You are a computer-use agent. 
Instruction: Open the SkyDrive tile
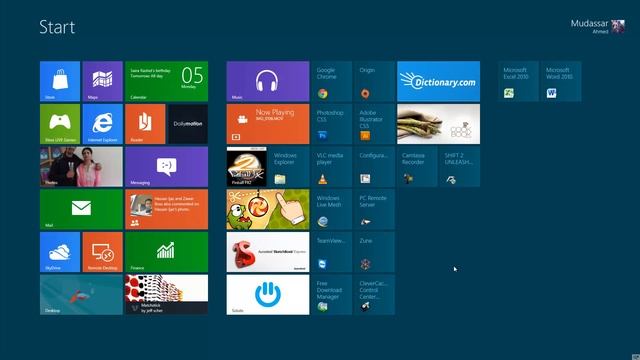[60, 252]
